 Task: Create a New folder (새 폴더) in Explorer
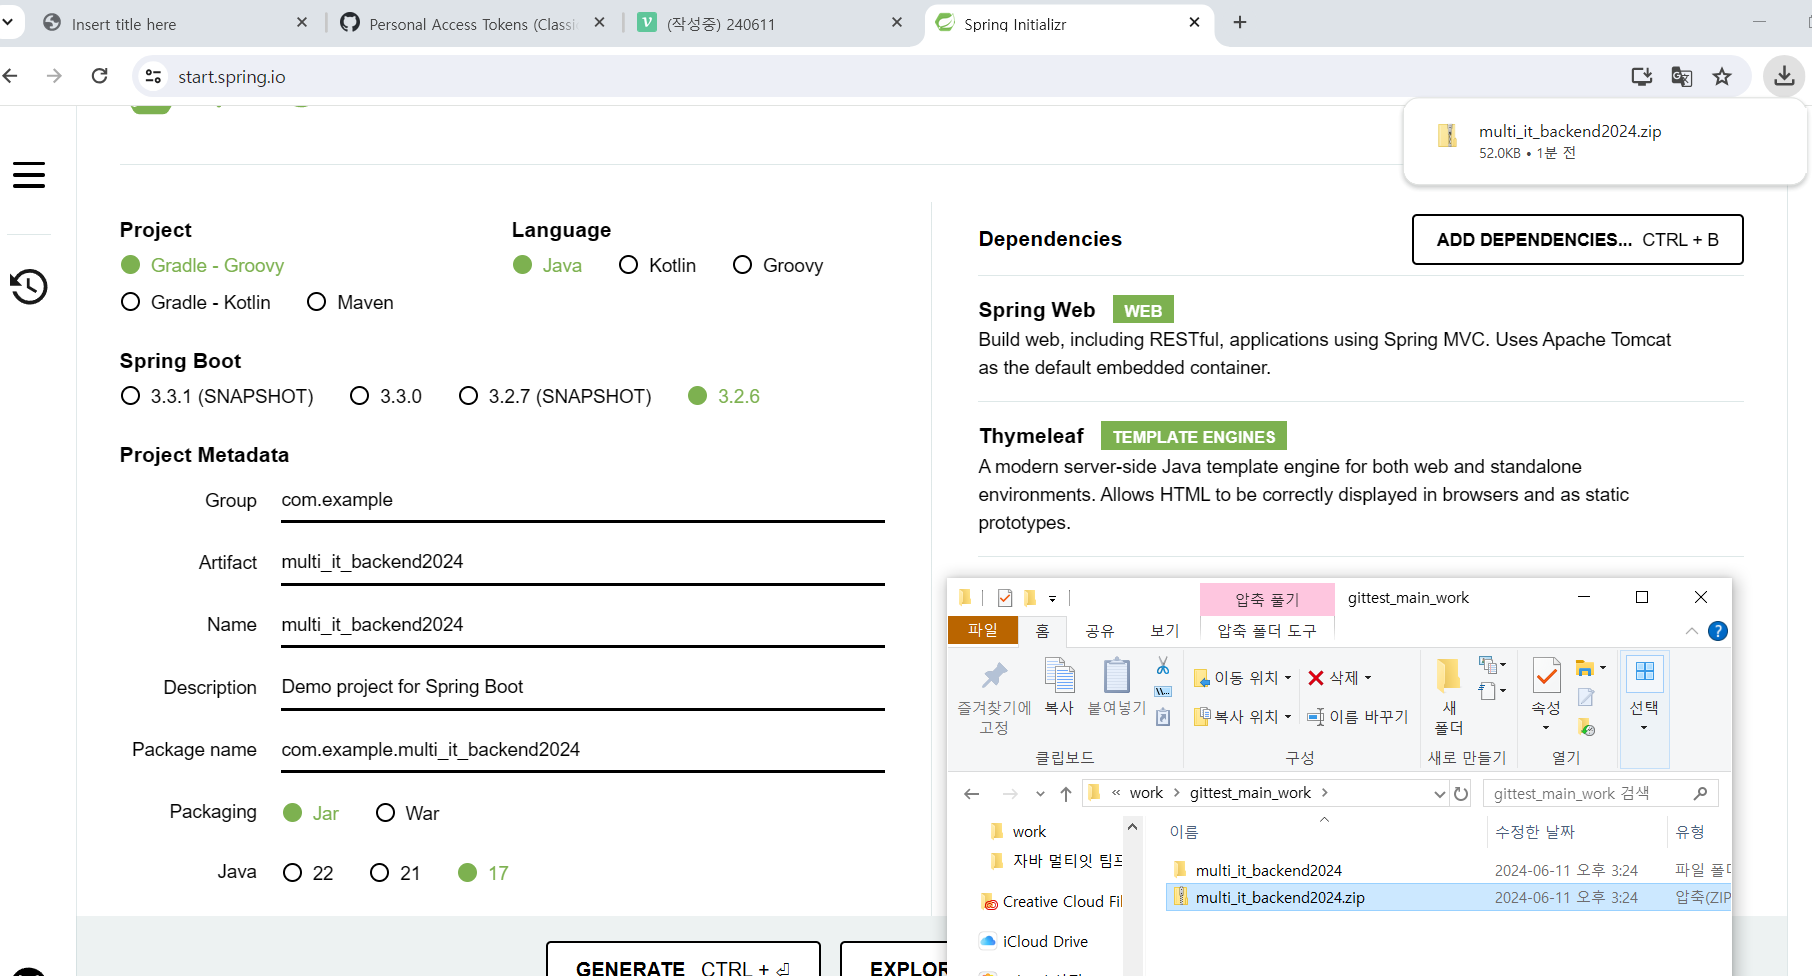pyautogui.click(x=1448, y=696)
